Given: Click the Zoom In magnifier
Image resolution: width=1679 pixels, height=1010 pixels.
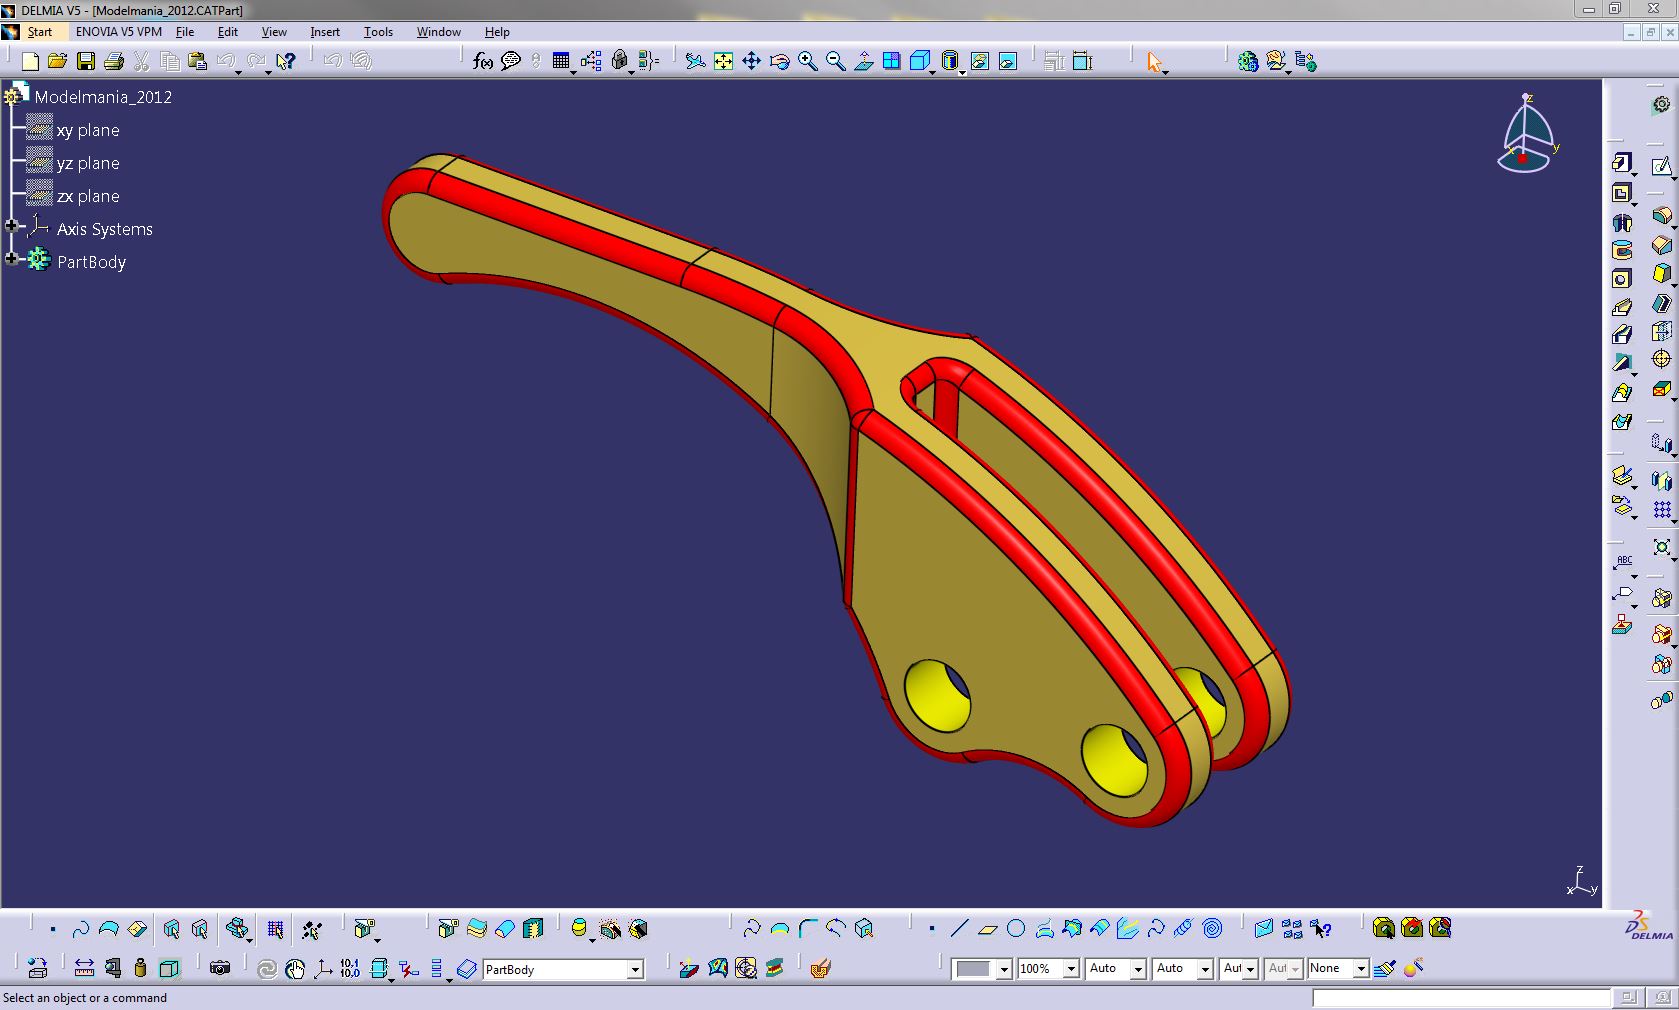Looking at the screenshot, I should point(807,62).
